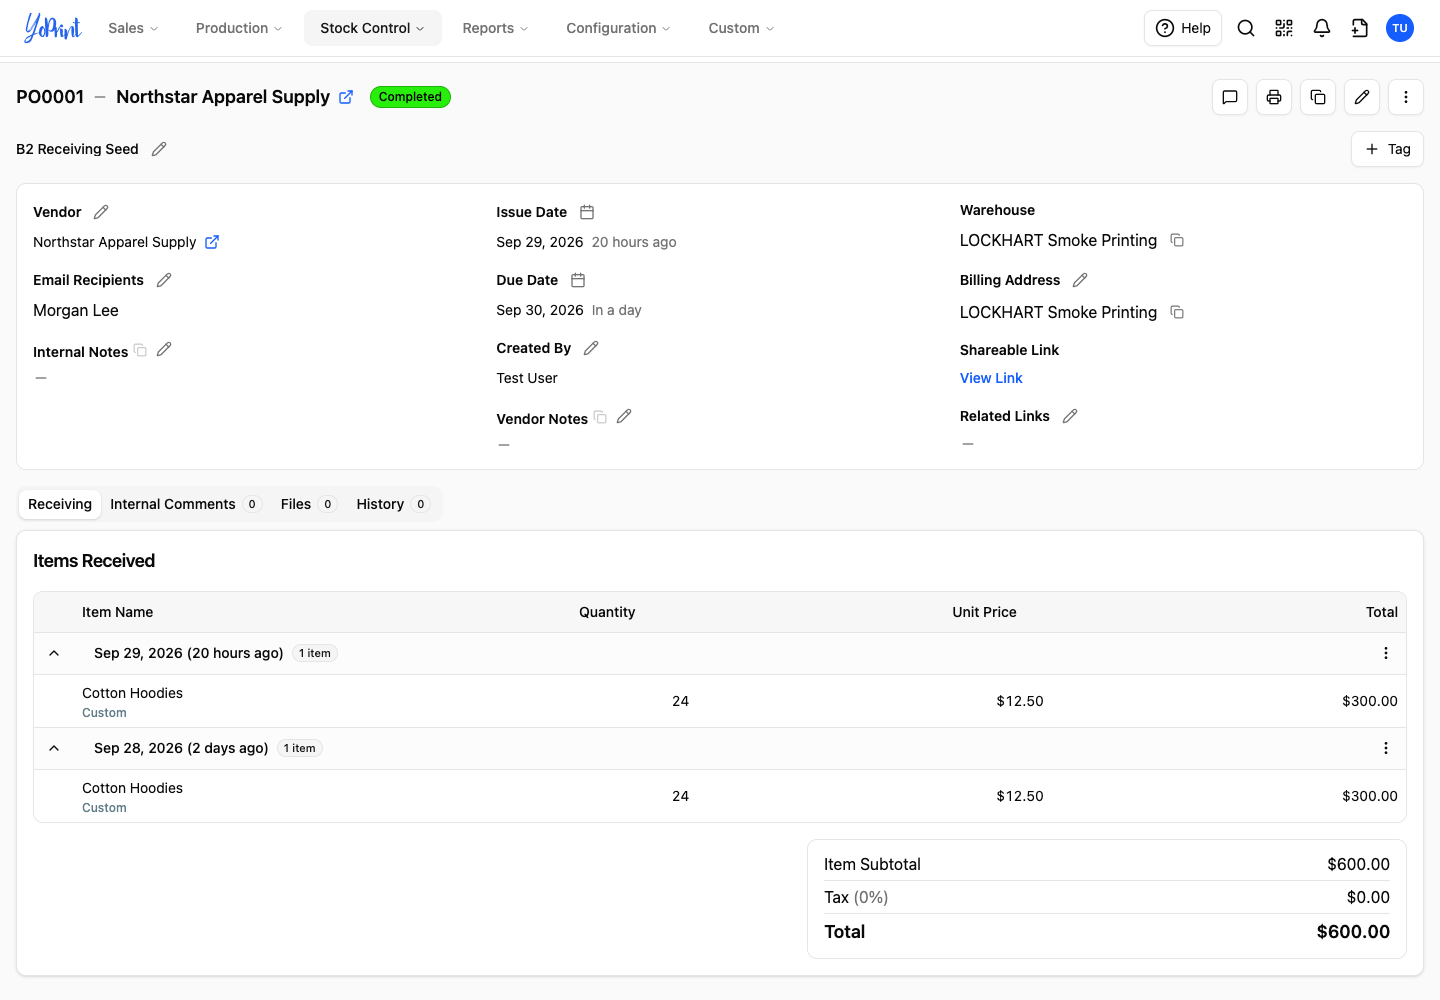1440x1000 pixels.
Task: Edit the B2 Receiving Seed title
Action: click(159, 149)
